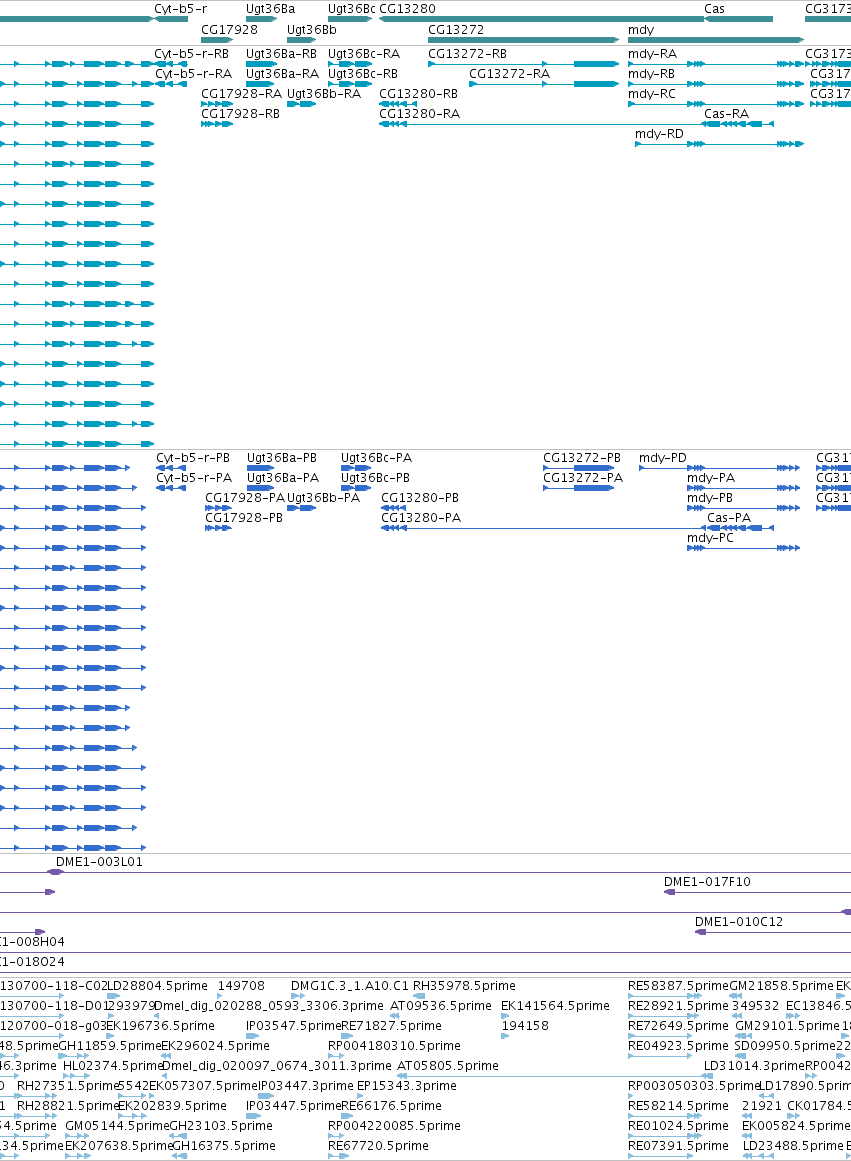Click protein CG17928-PB
851x1161 pixels.
[244, 518]
